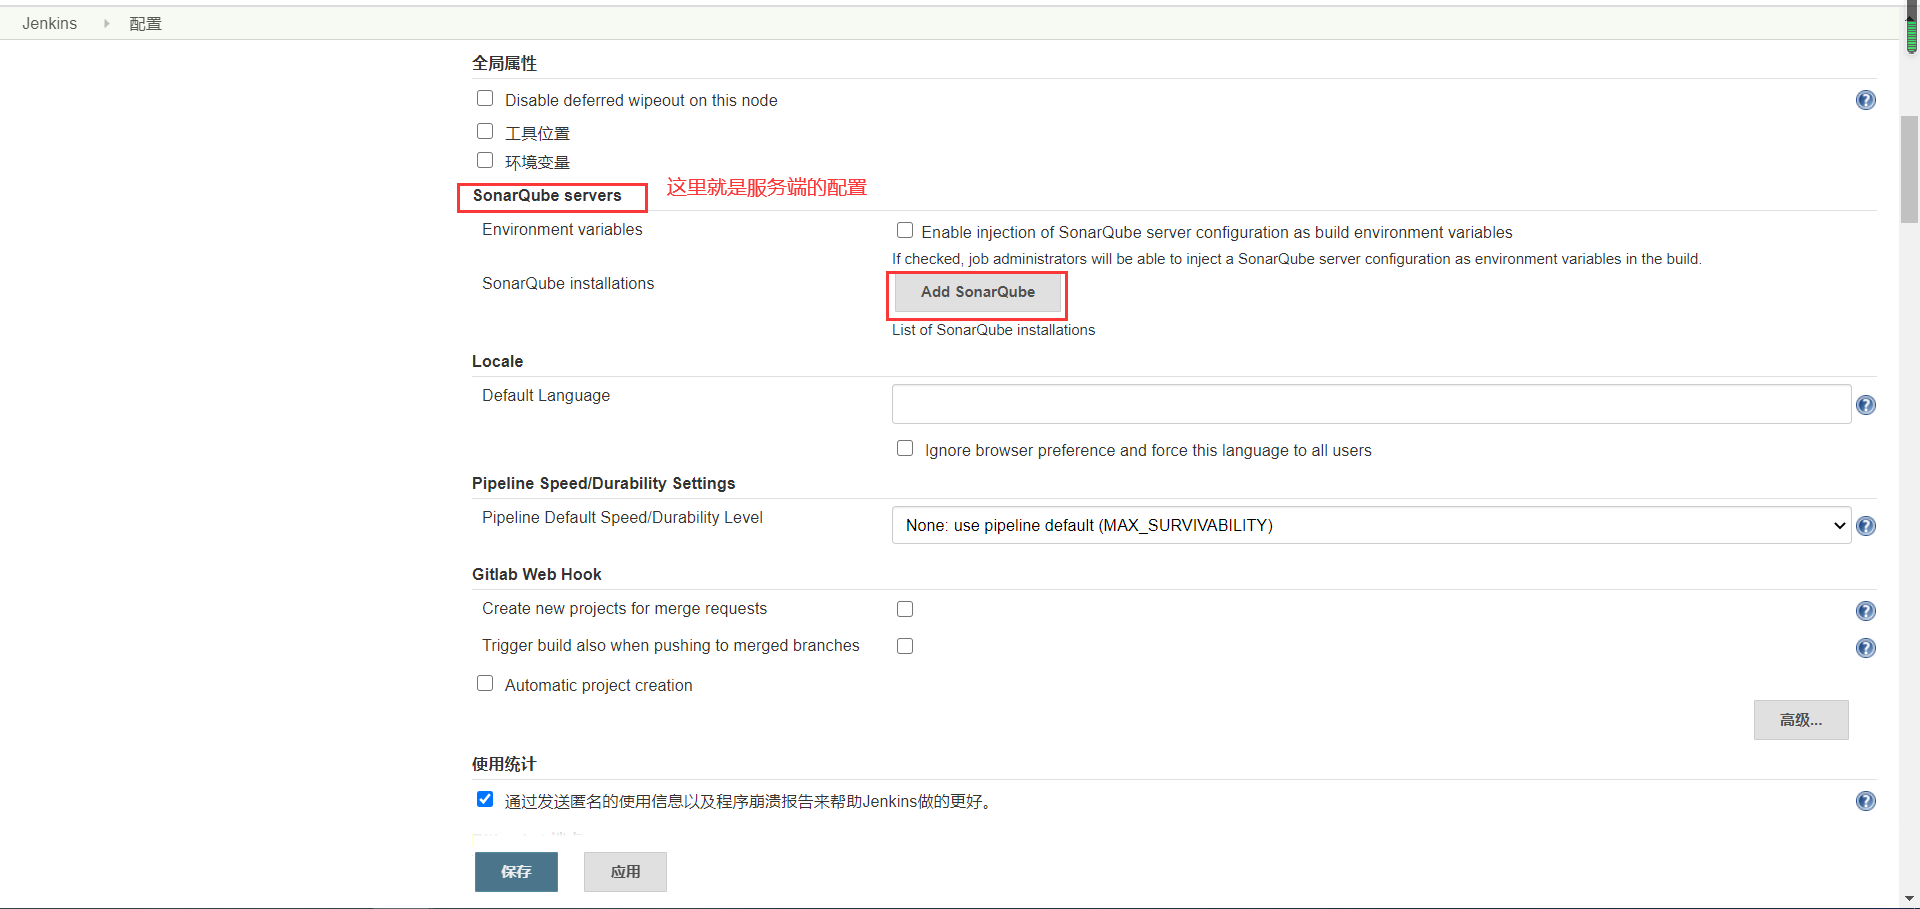This screenshot has width=1920, height=909.
Task: Click List of SonarQube installations text
Action: tap(993, 330)
